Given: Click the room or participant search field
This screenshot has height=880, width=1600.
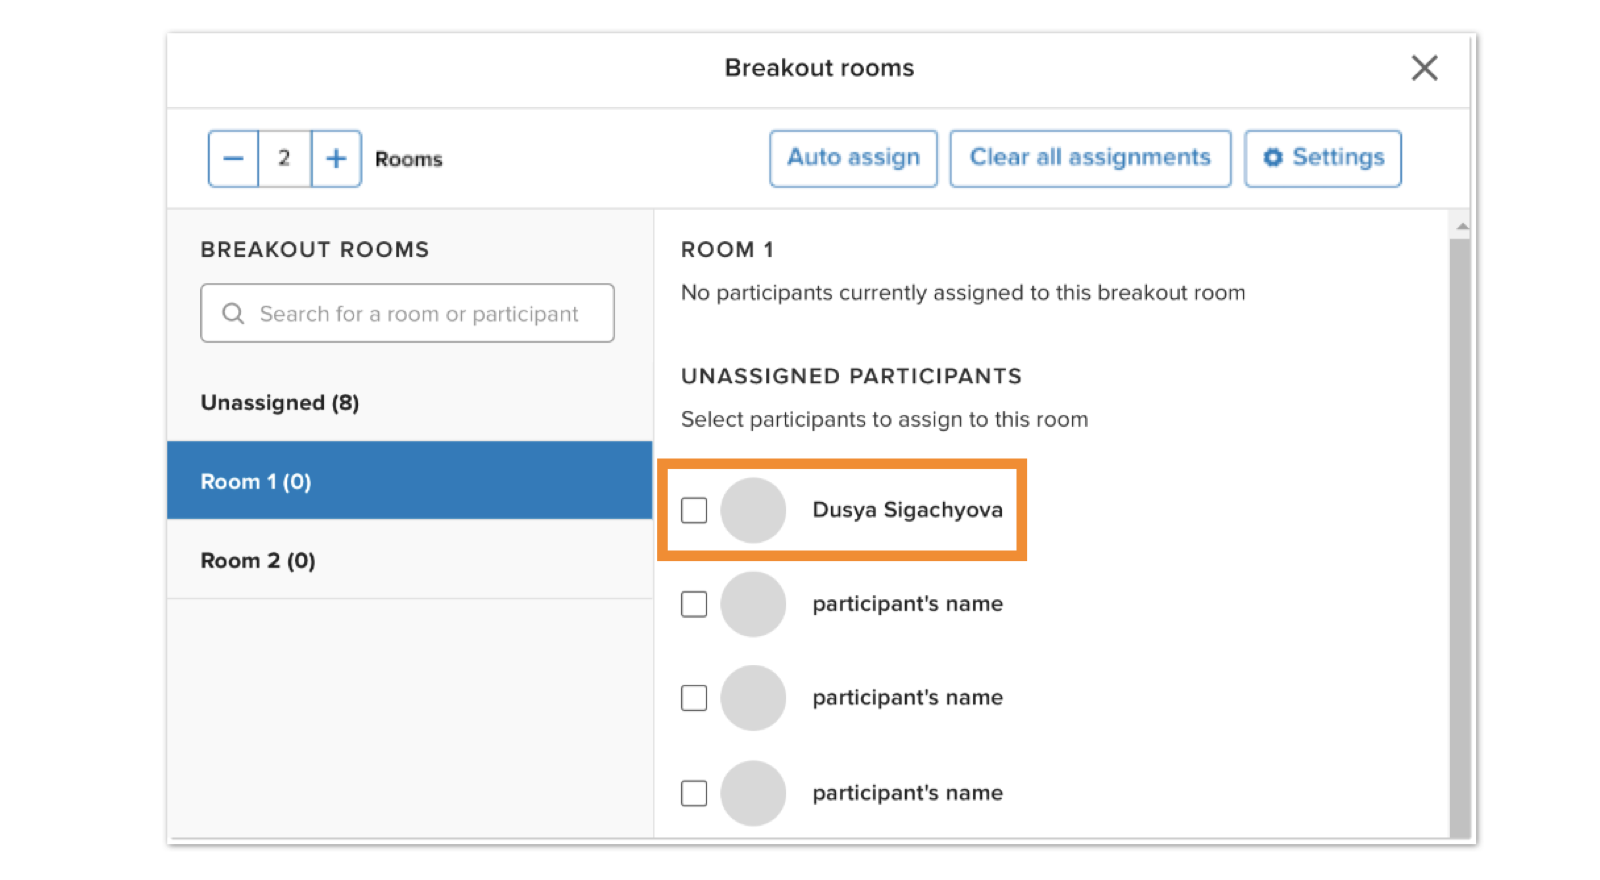Looking at the screenshot, I should [420, 314].
